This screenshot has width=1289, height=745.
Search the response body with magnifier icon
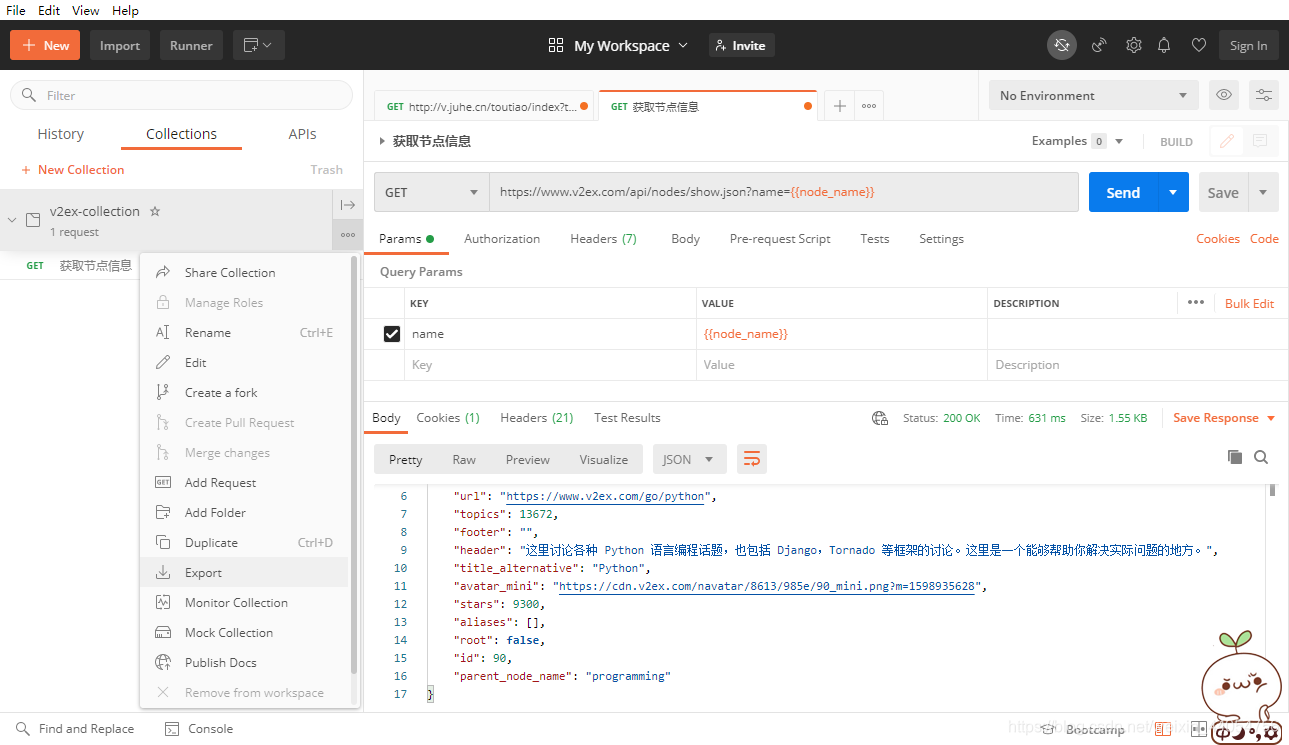[x=1261, y=457]
